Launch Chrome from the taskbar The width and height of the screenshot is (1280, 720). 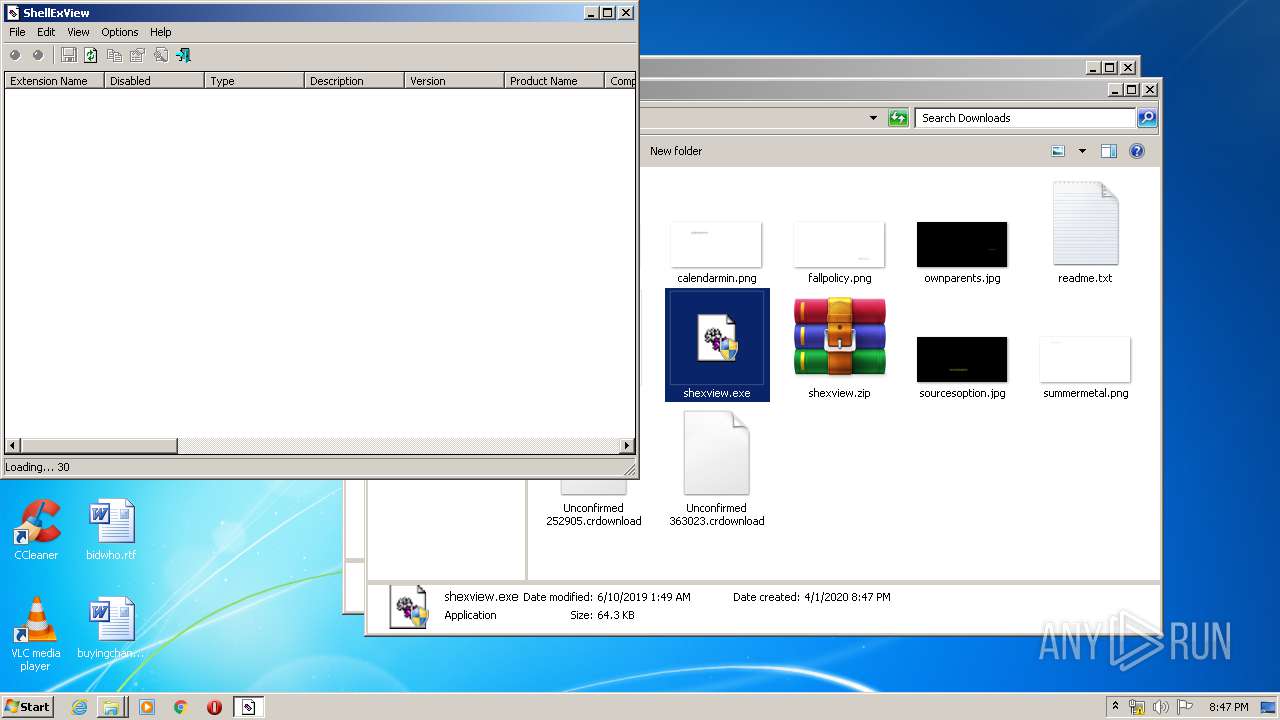181,707
